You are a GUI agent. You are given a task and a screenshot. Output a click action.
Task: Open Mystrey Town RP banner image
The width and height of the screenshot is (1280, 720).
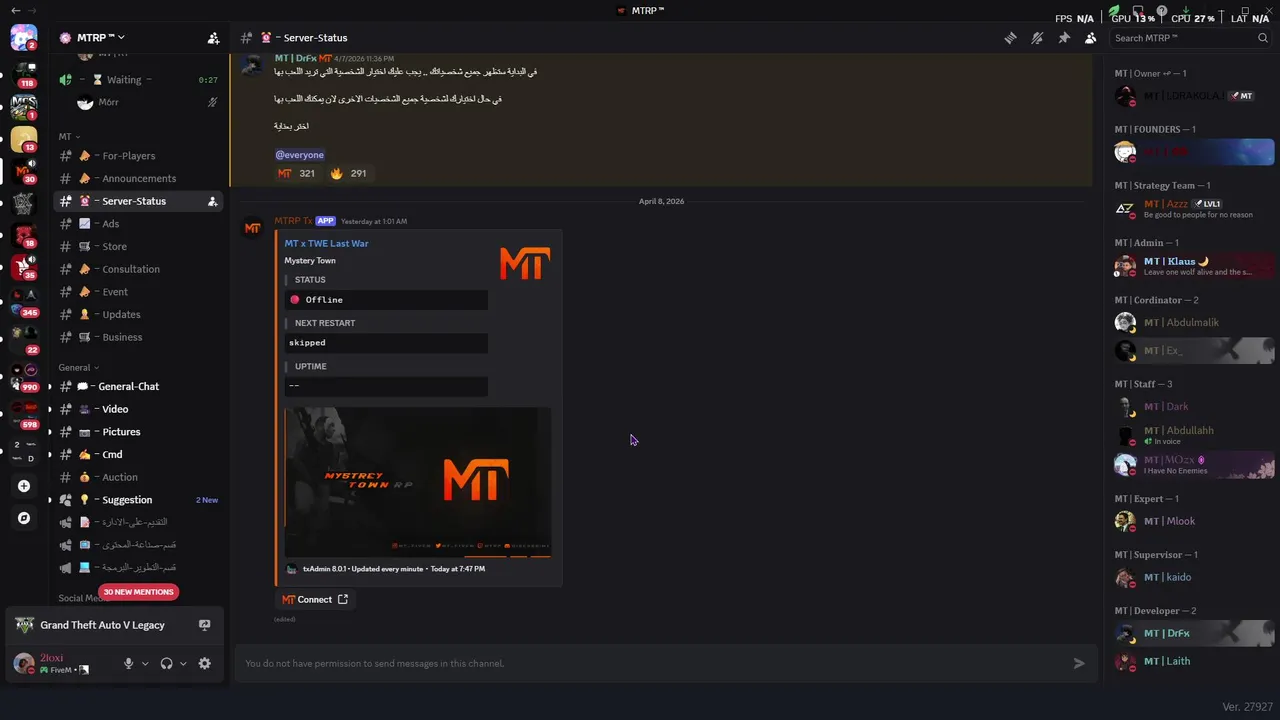[x=418, y=482]
